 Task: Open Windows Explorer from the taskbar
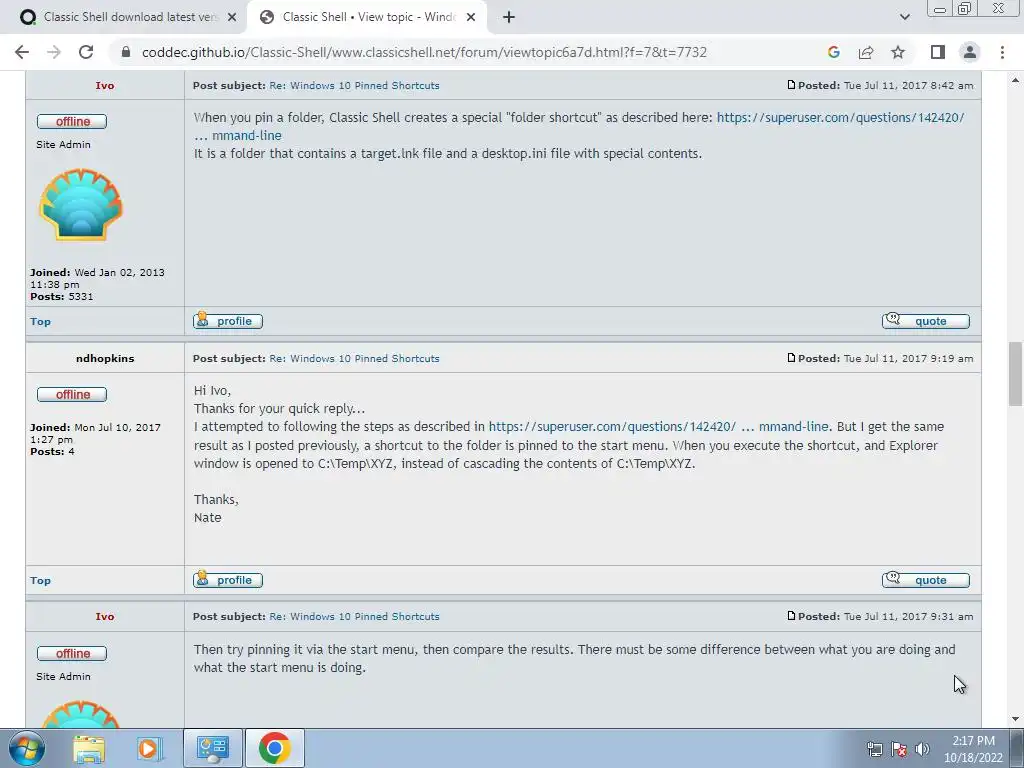click(89, 748)
